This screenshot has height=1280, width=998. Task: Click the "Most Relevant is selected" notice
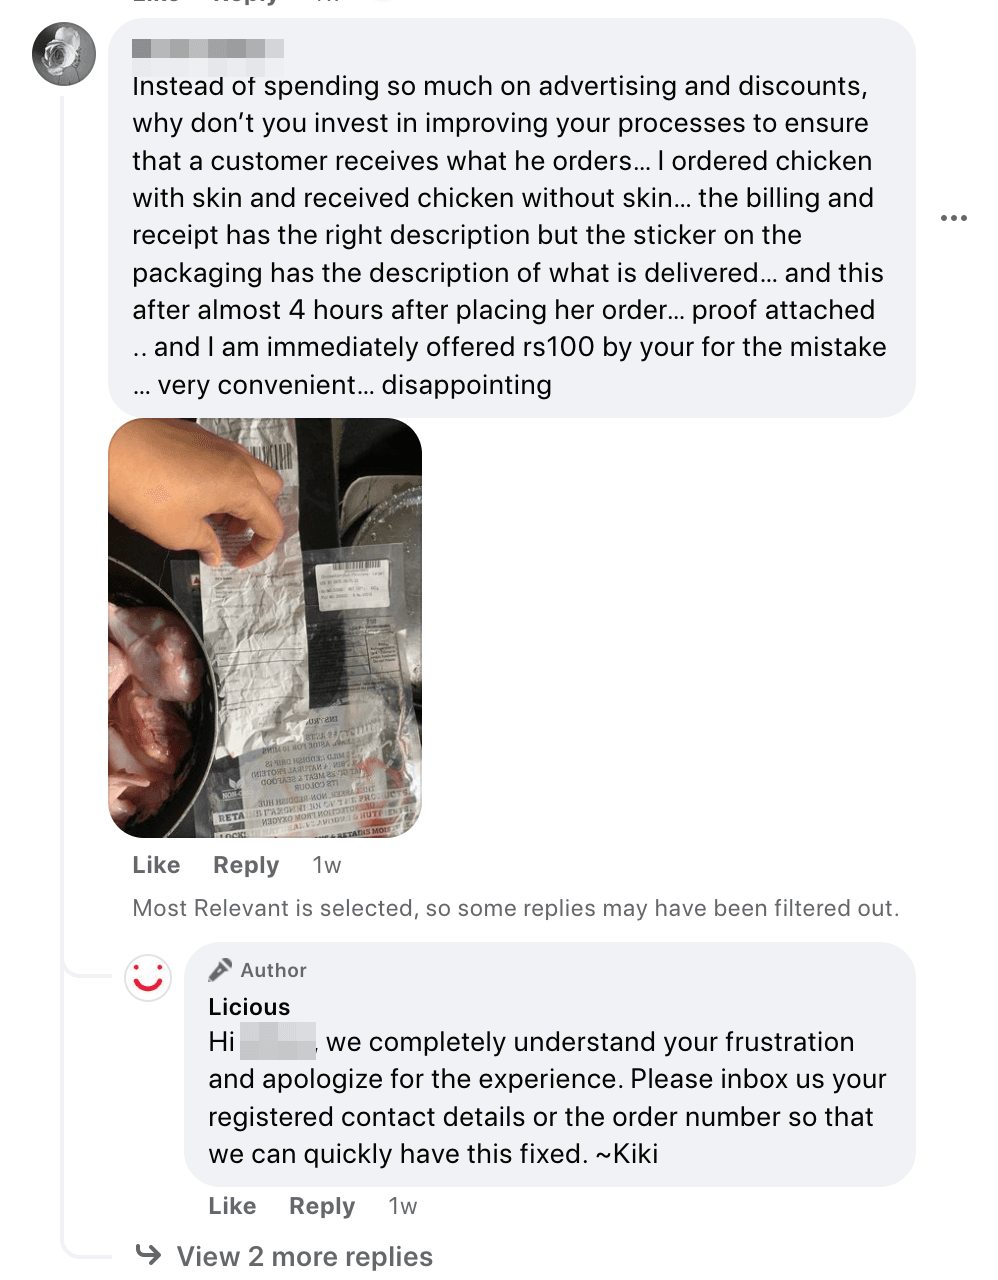515,908
